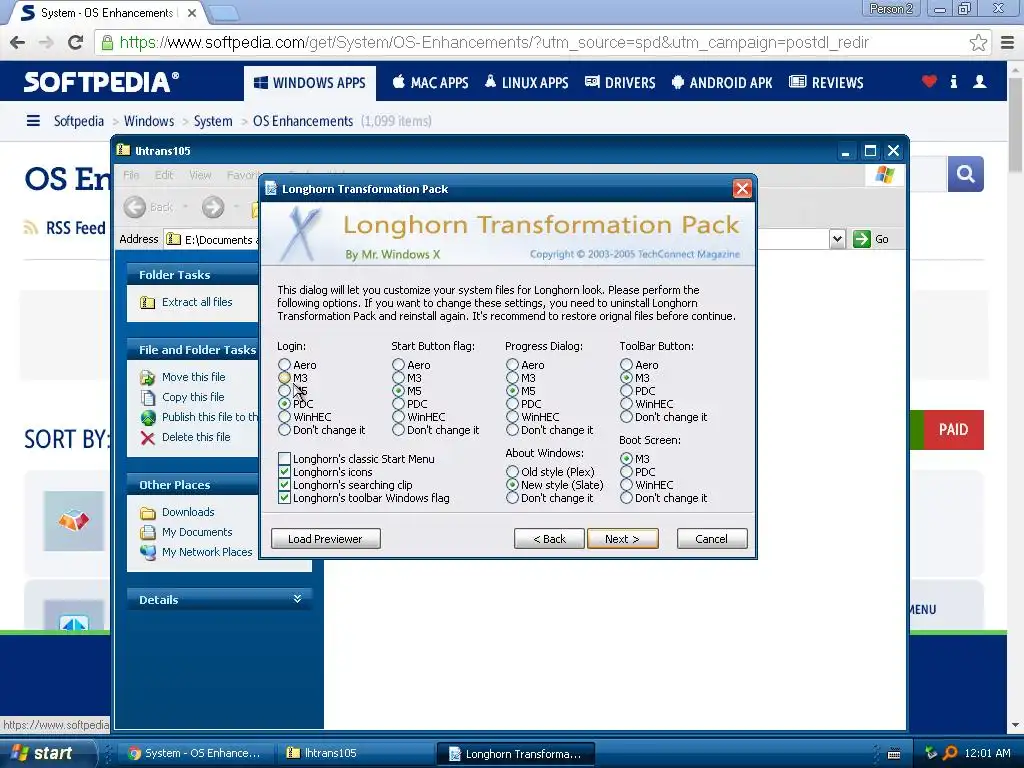This screenshot has height=768, width=1024.
Task: Click the Softpedia logo
Action: [x=101, y=82]
